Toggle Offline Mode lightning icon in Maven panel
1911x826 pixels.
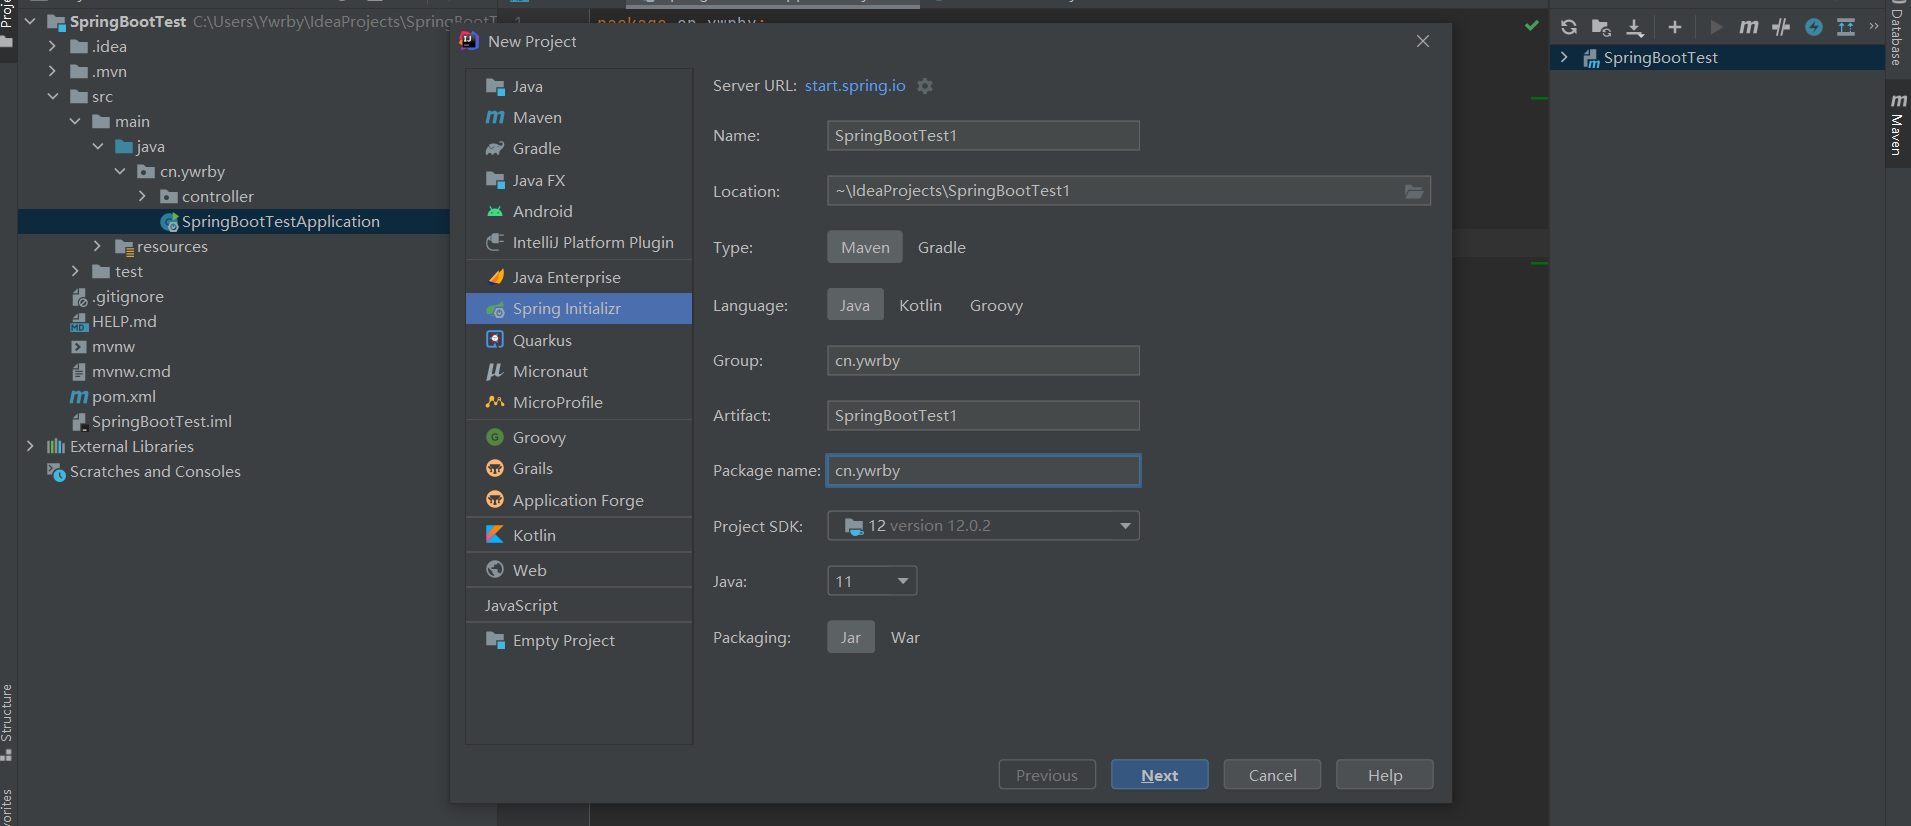point(1814,27)
